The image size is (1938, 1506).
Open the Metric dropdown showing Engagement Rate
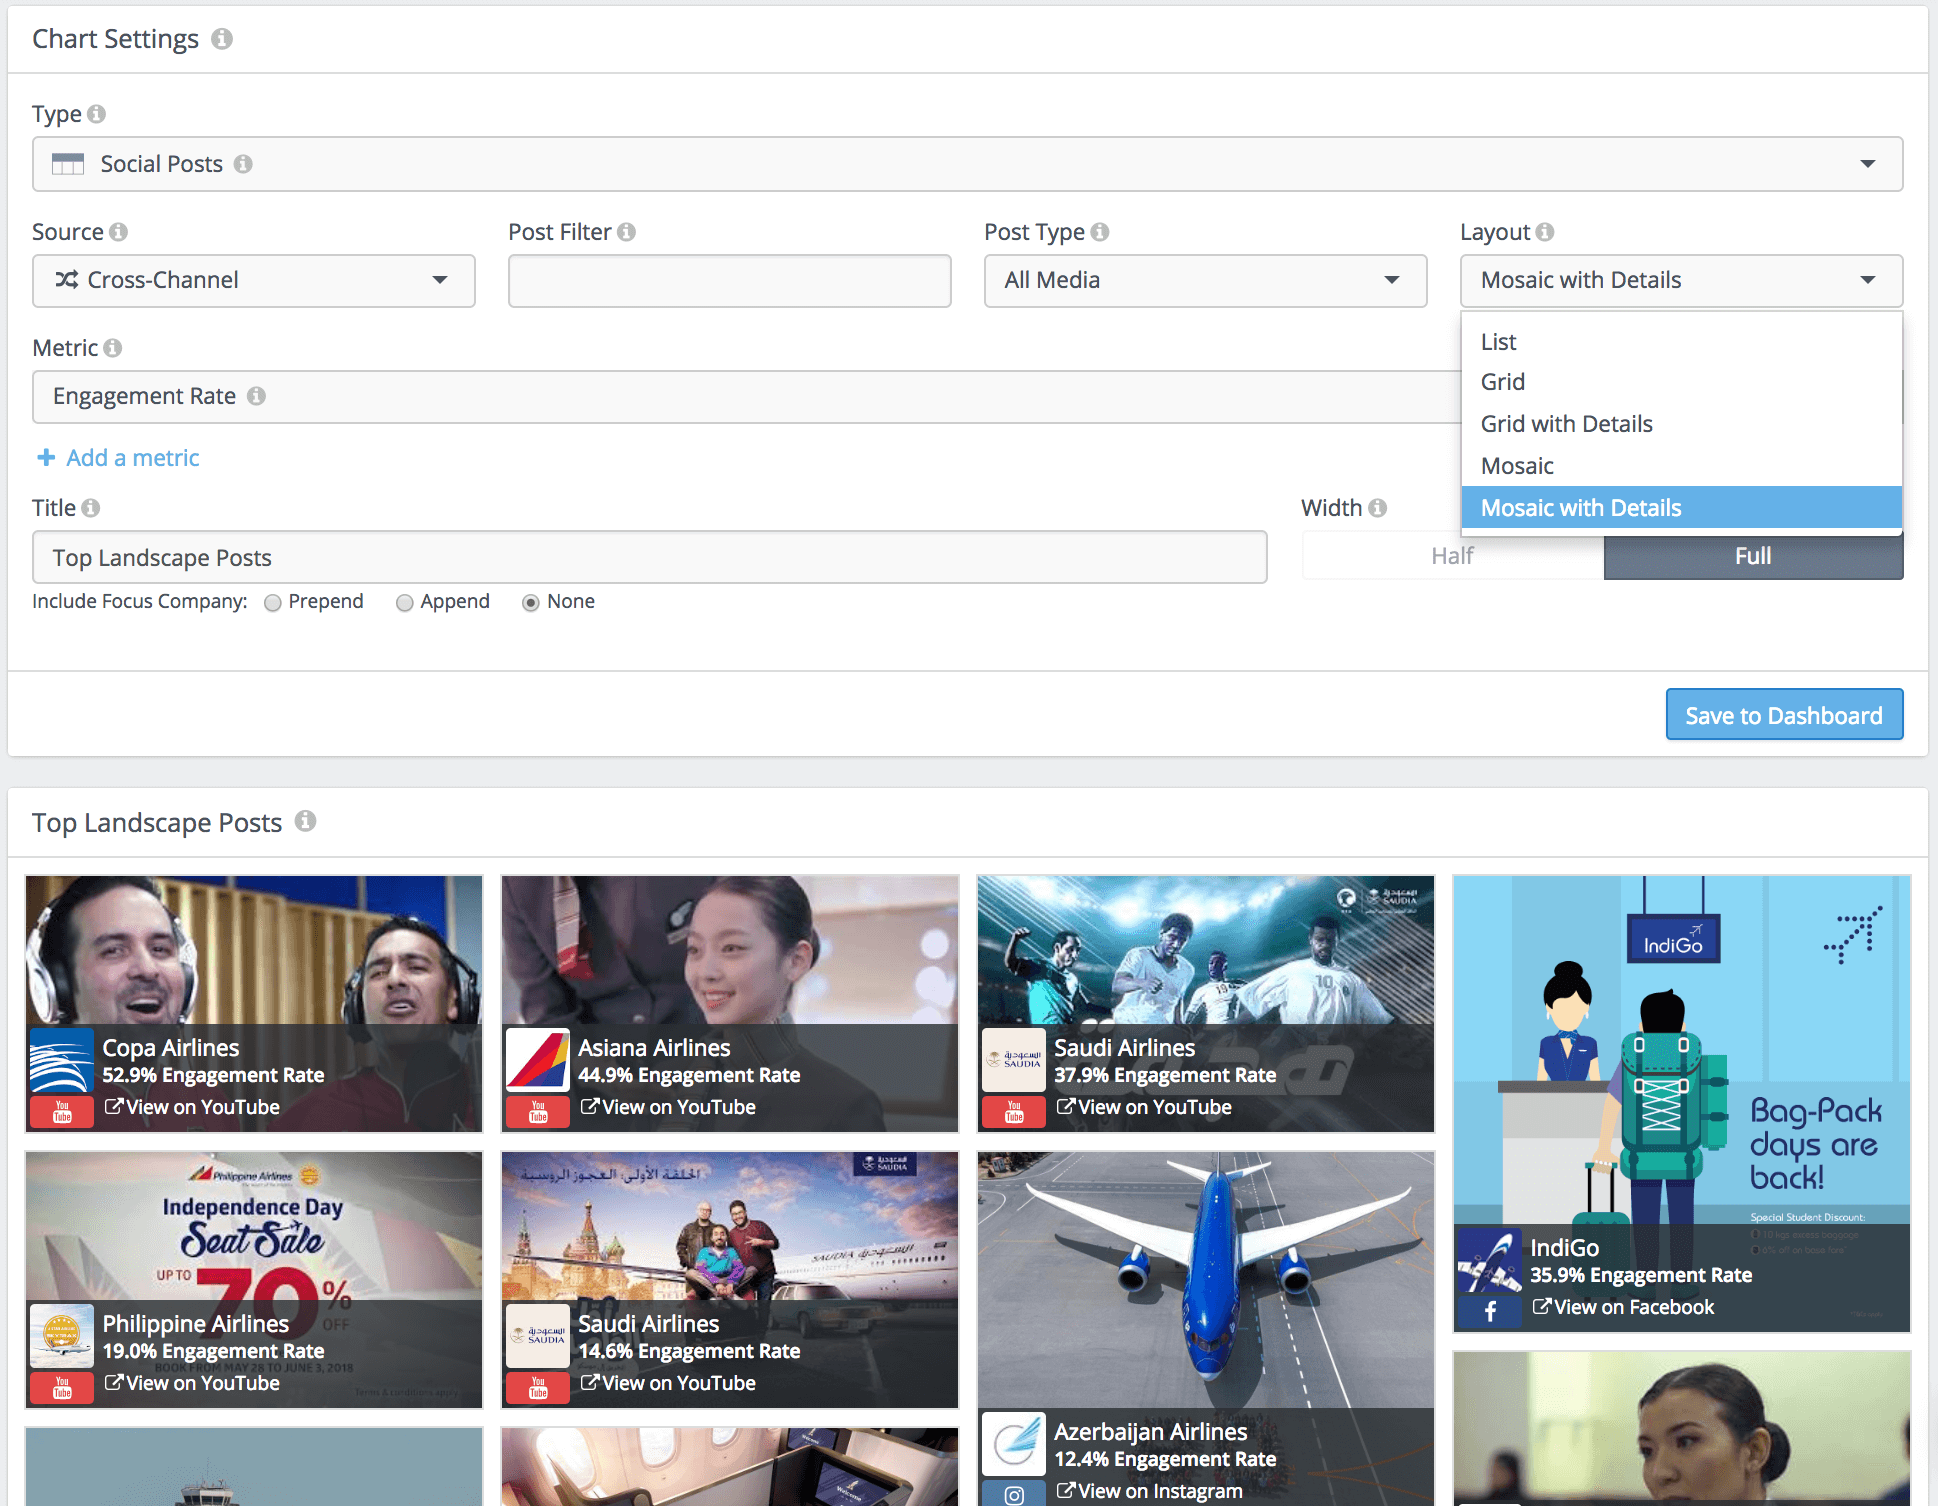(746, 396)
